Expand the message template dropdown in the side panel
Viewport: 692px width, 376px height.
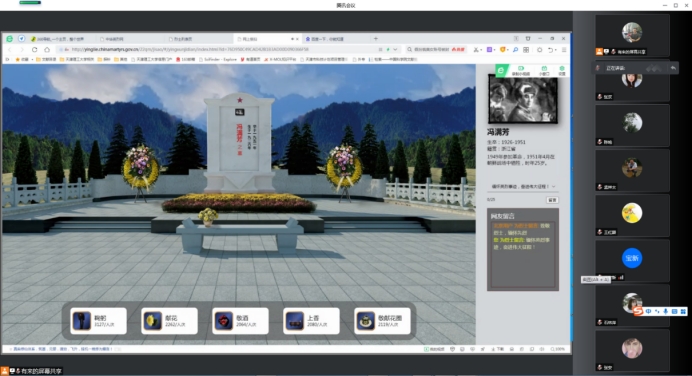523,186
